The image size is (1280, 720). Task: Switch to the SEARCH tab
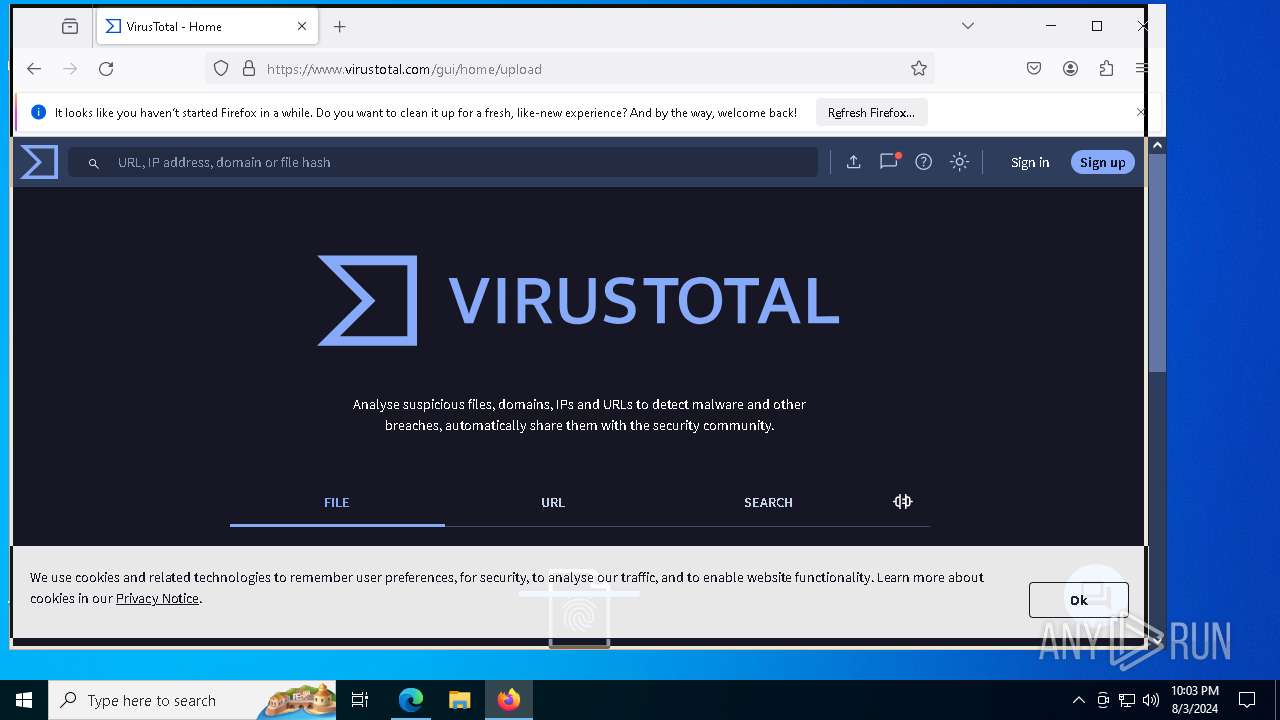pyautogui.click(x=768, y=503)
